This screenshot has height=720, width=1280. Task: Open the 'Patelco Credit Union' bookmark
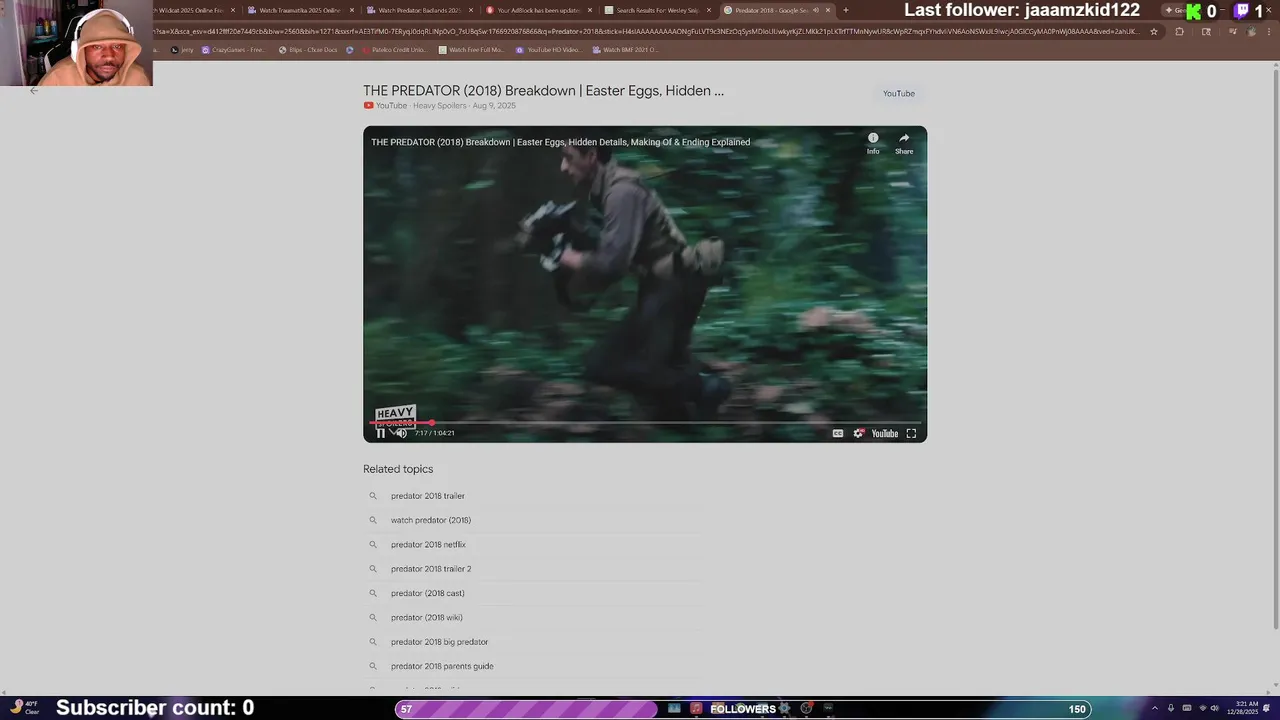[395, 50]
